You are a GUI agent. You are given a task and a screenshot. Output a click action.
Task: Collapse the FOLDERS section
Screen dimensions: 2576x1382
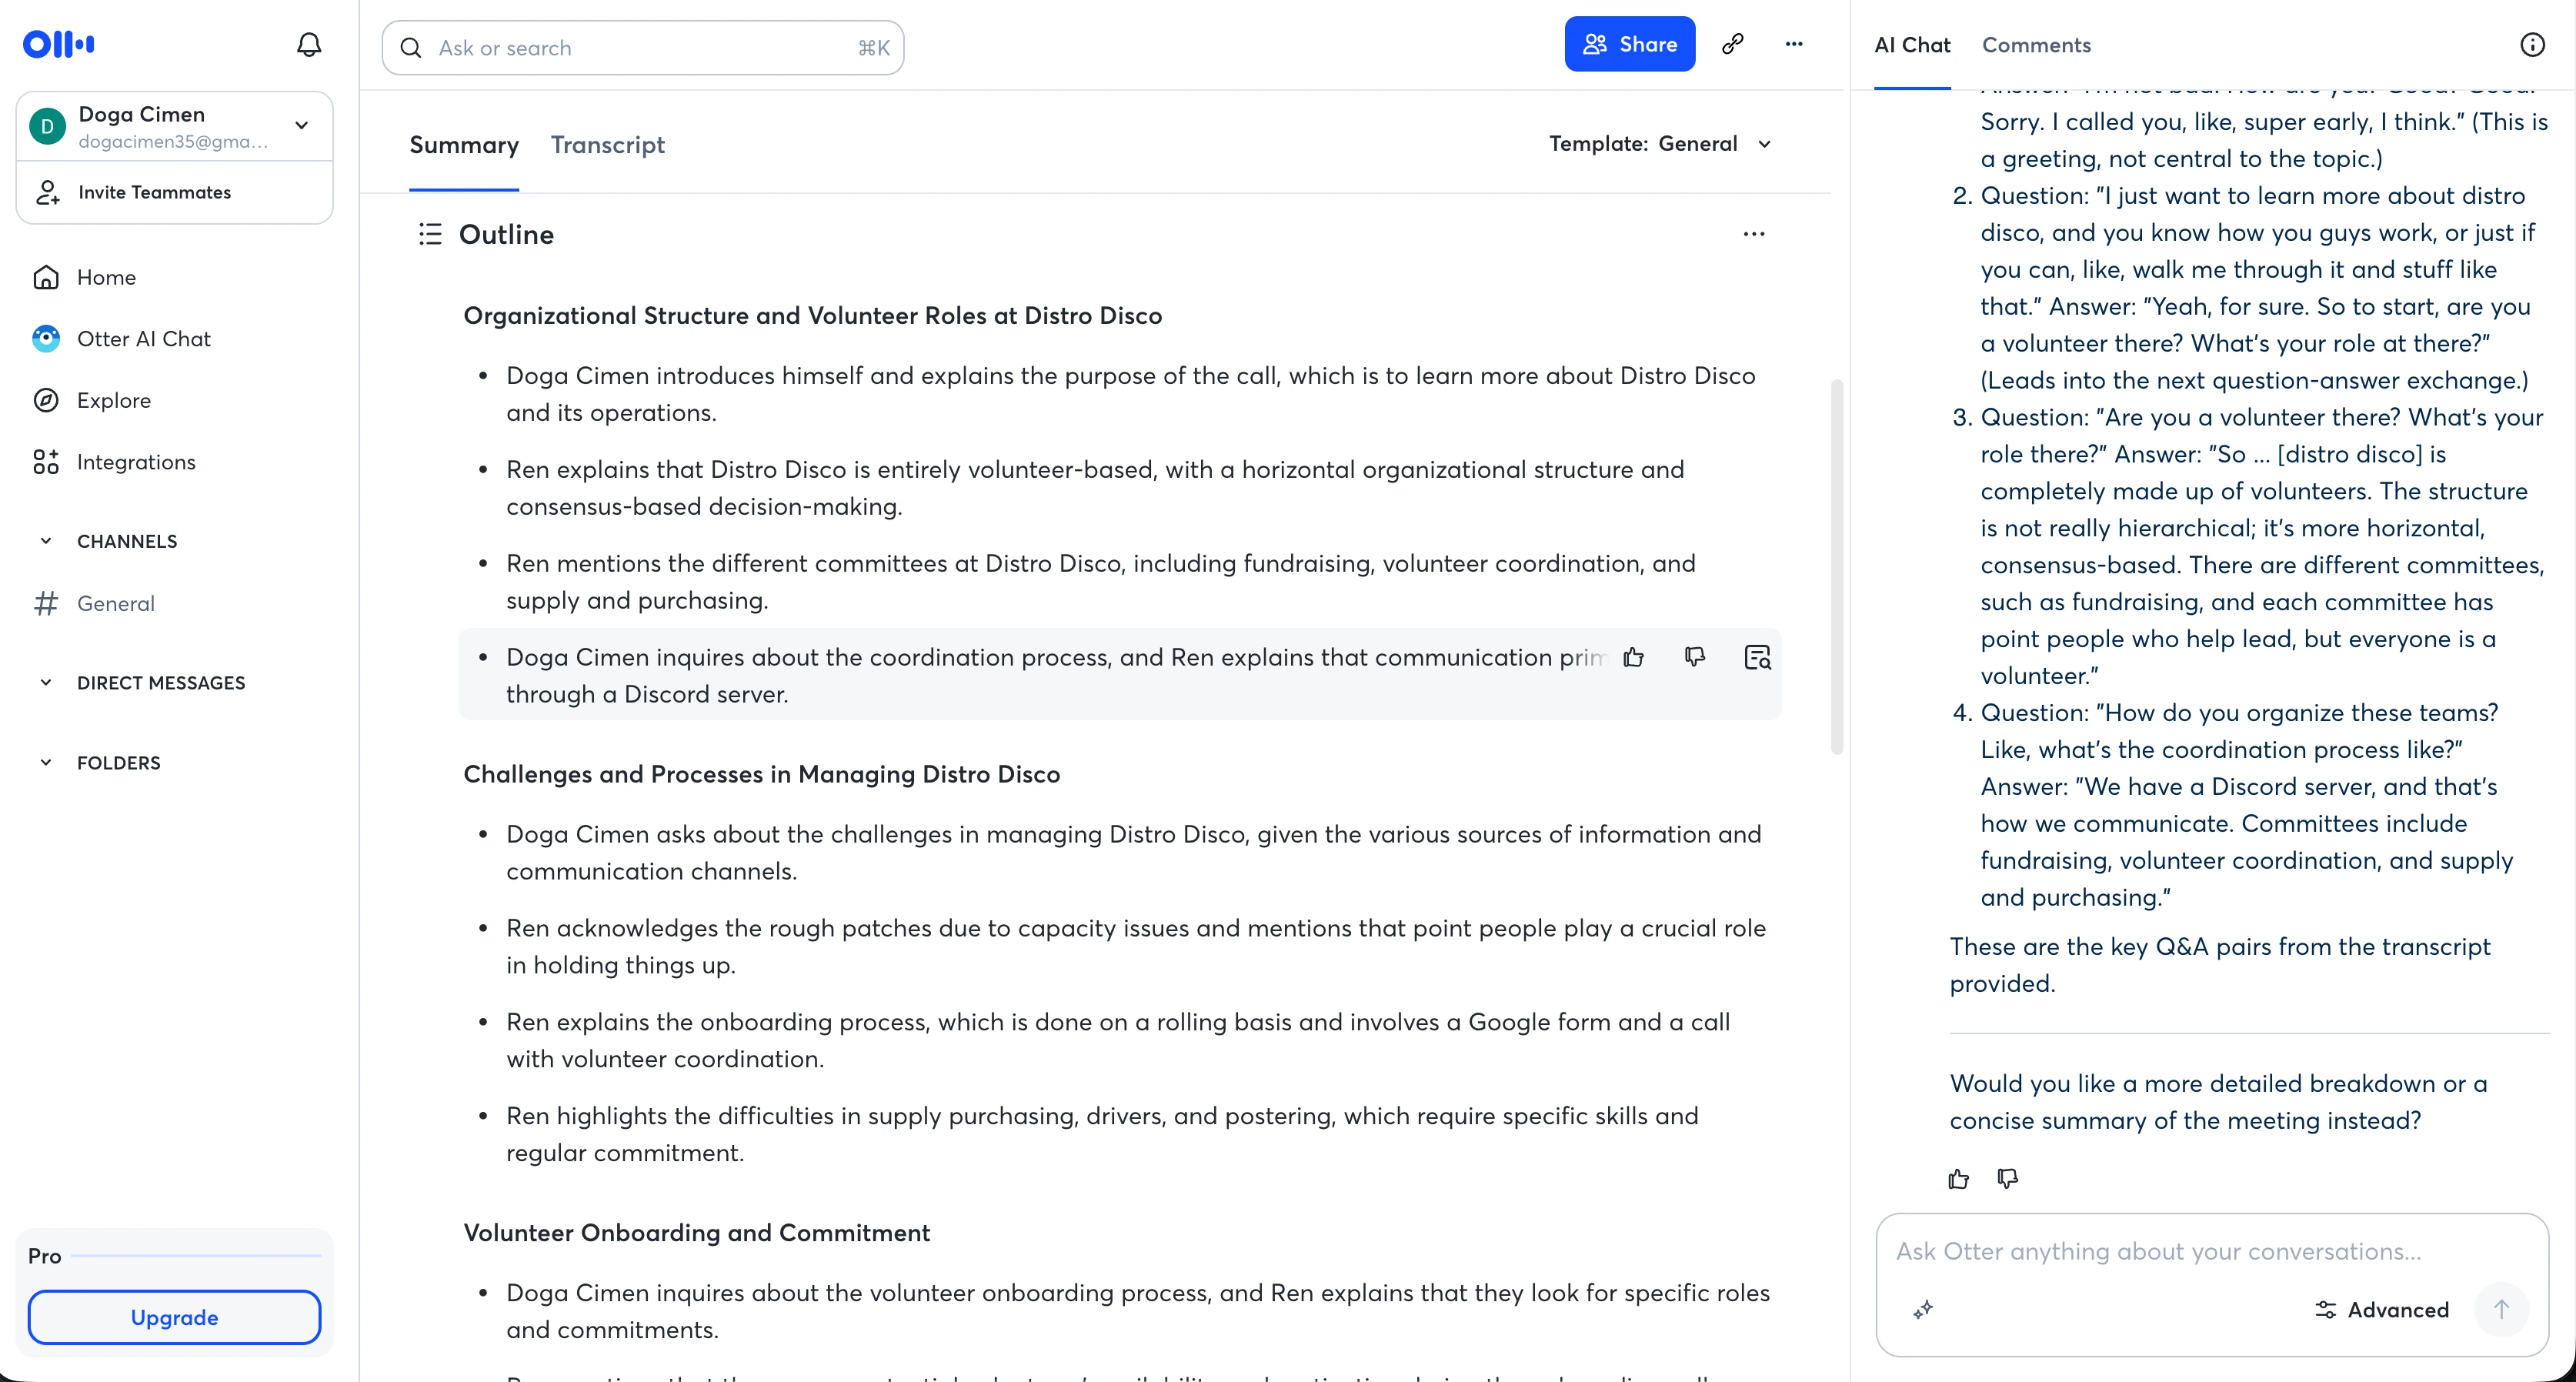point(45,763)
